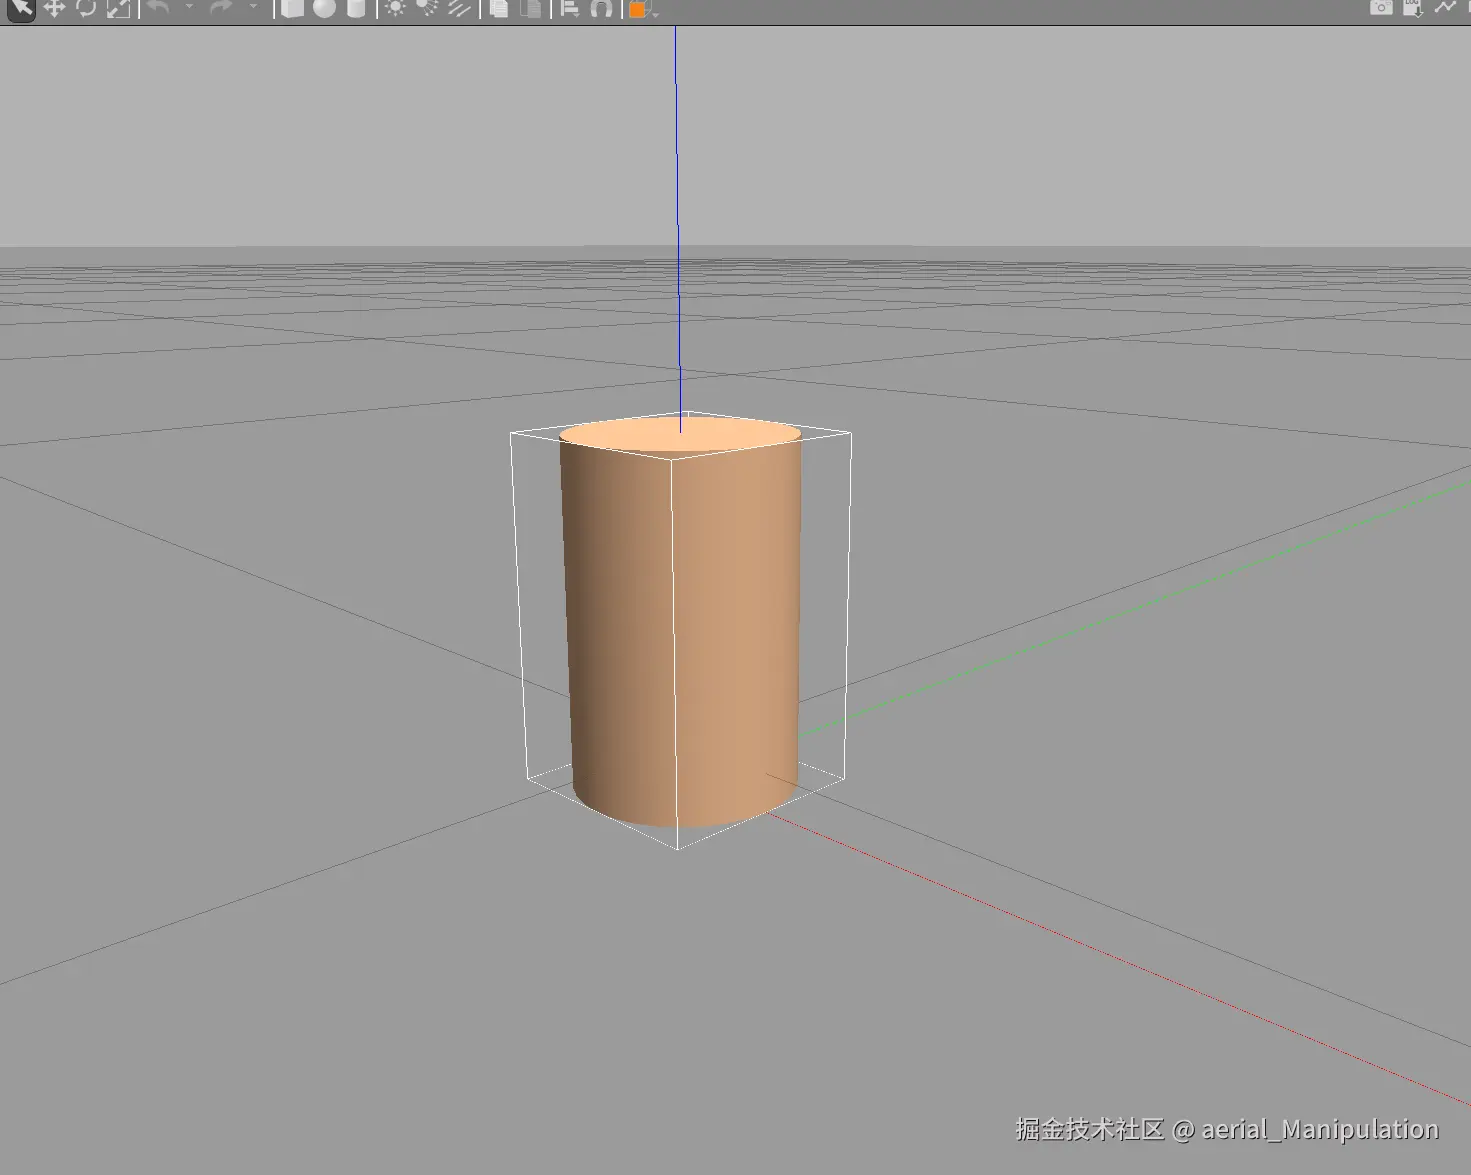Add a Point light
This screenshot has height=1175, width=1471.
395,9
